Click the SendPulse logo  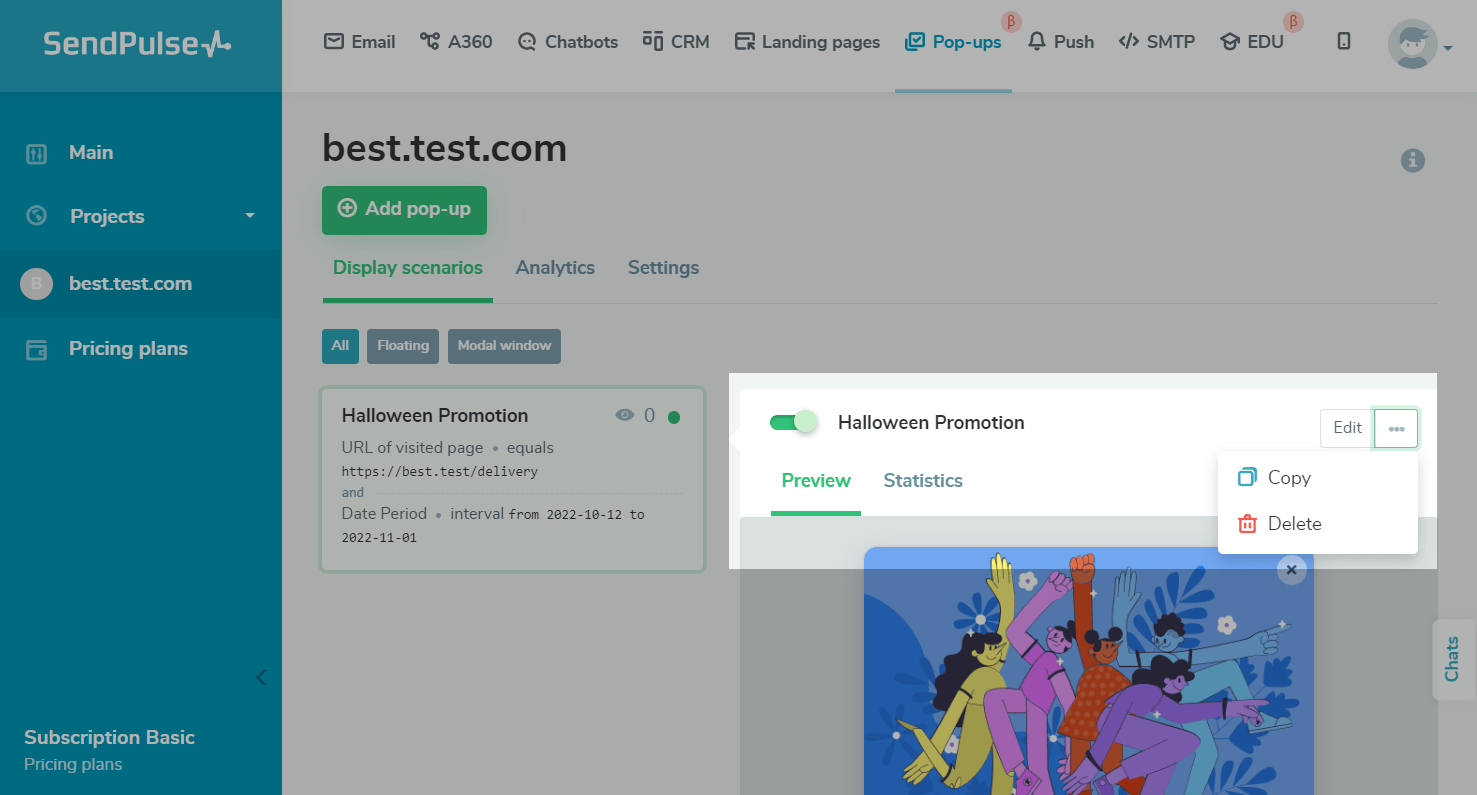(138, 44)
